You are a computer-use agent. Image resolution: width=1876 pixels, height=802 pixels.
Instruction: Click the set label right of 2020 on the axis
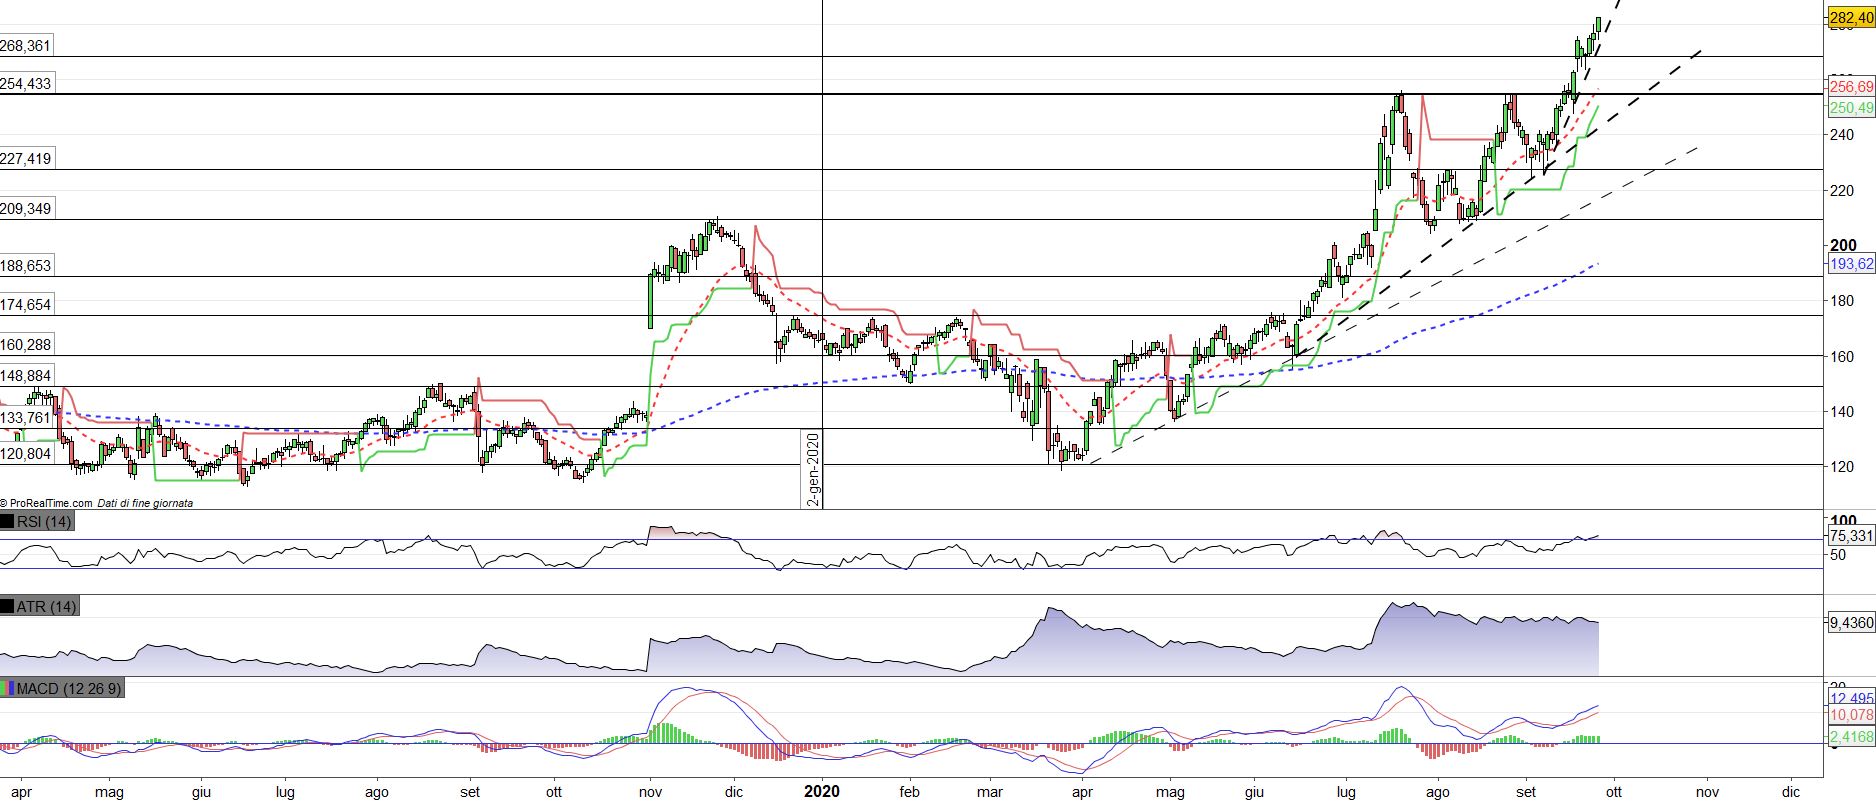pyautogui.click(x=1525, y=792)
